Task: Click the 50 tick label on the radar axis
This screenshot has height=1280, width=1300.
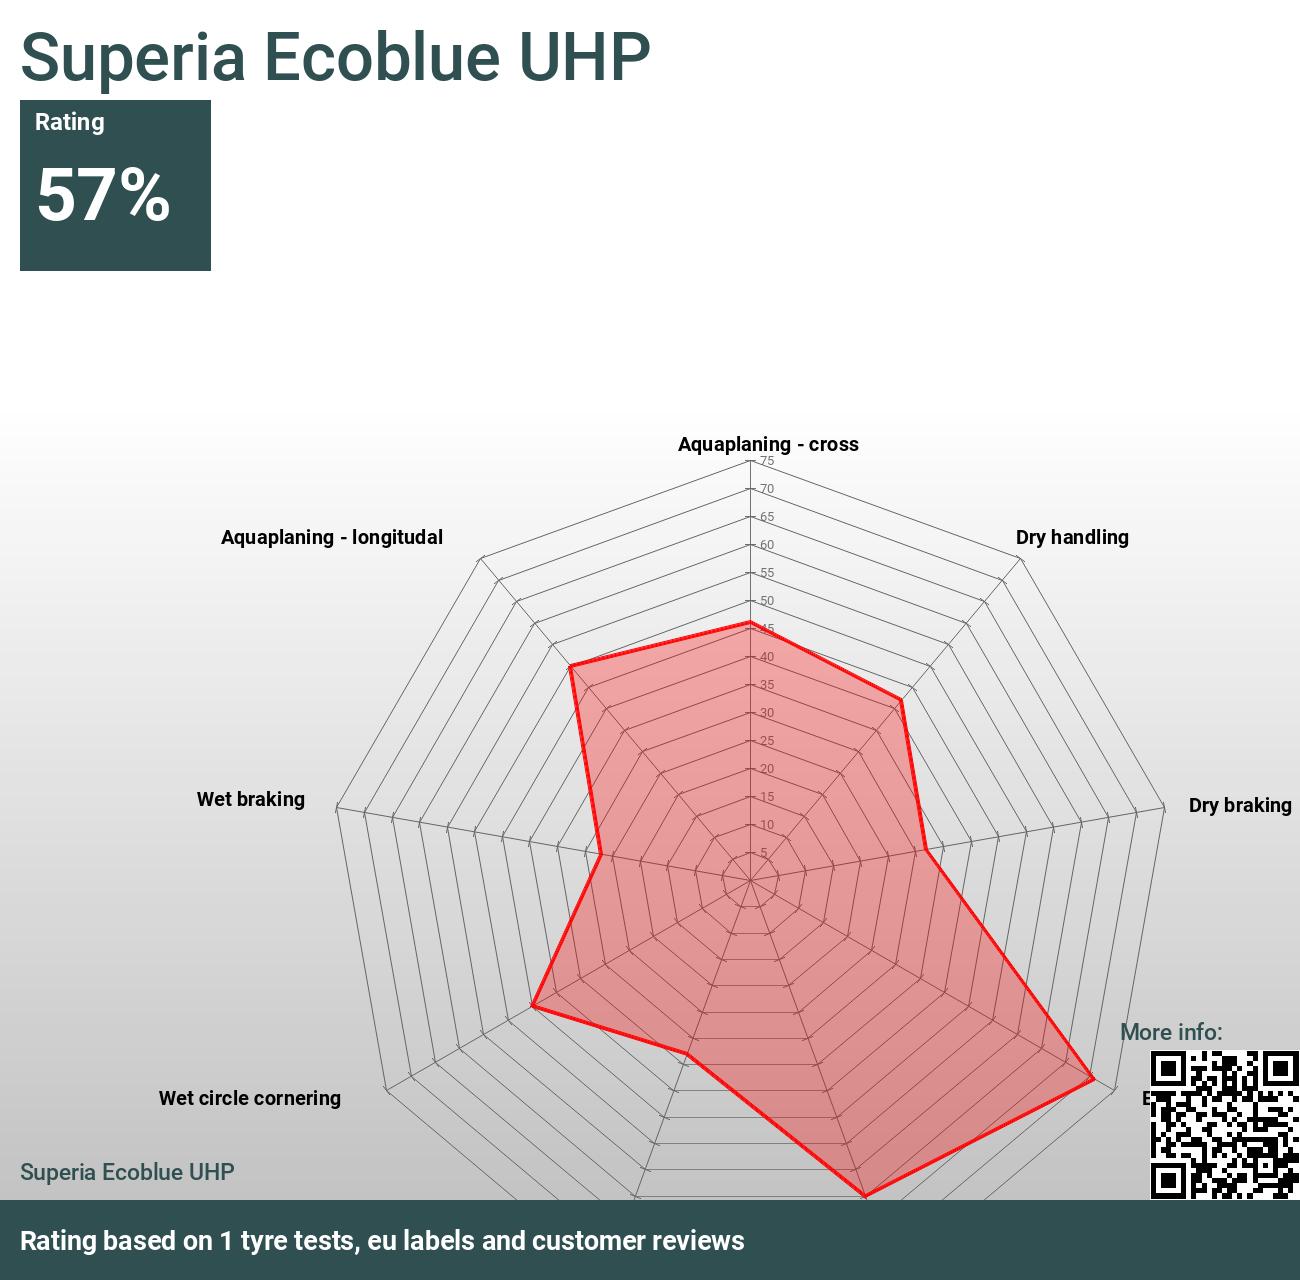Action: point(767,601)
